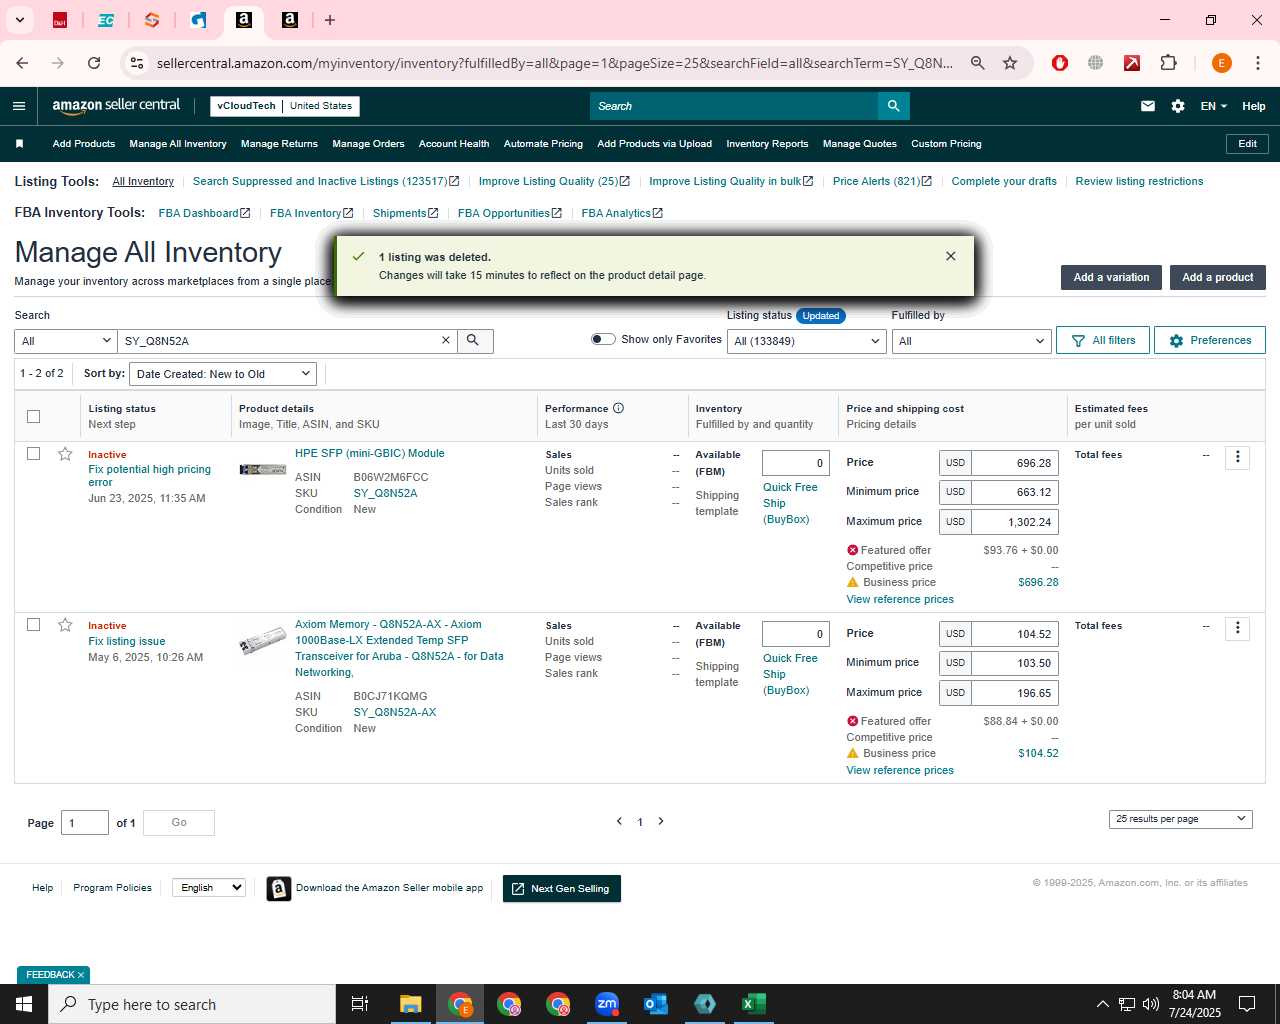Viewport: 1280px width, 1024px height.
Task: Click the Add a product button
Action: [1217, 277]
